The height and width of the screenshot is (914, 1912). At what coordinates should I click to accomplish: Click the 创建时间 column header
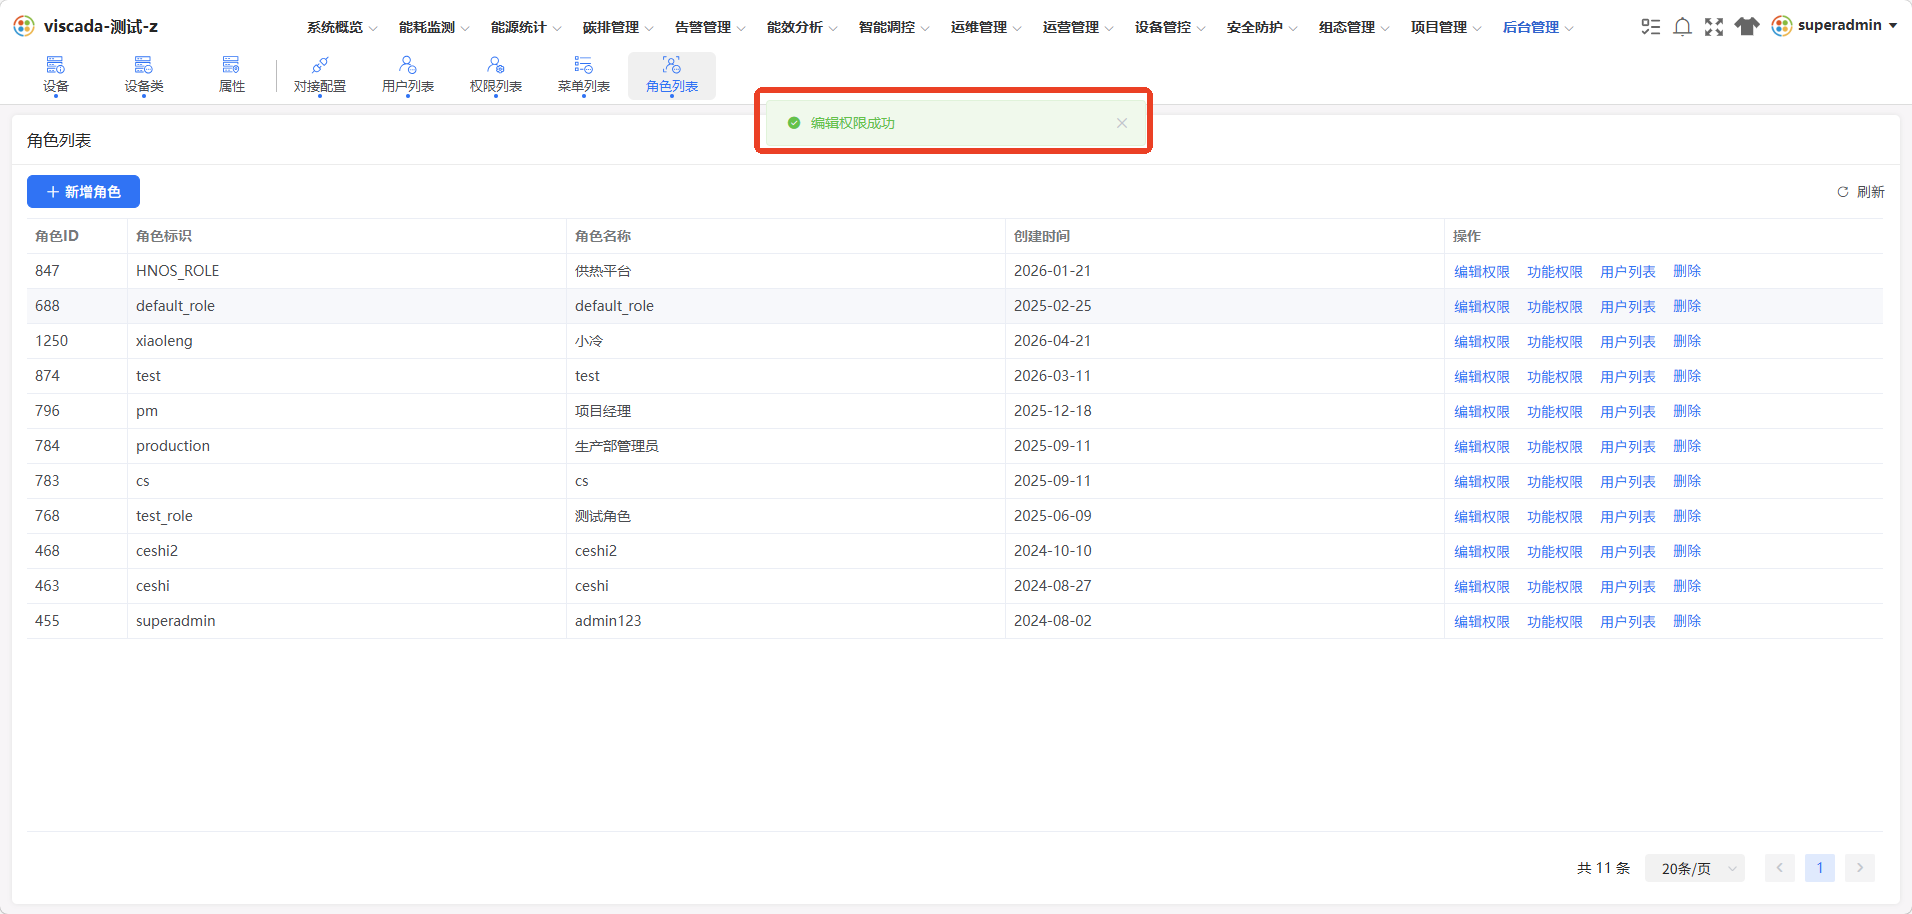click(x=1042, y=236)
